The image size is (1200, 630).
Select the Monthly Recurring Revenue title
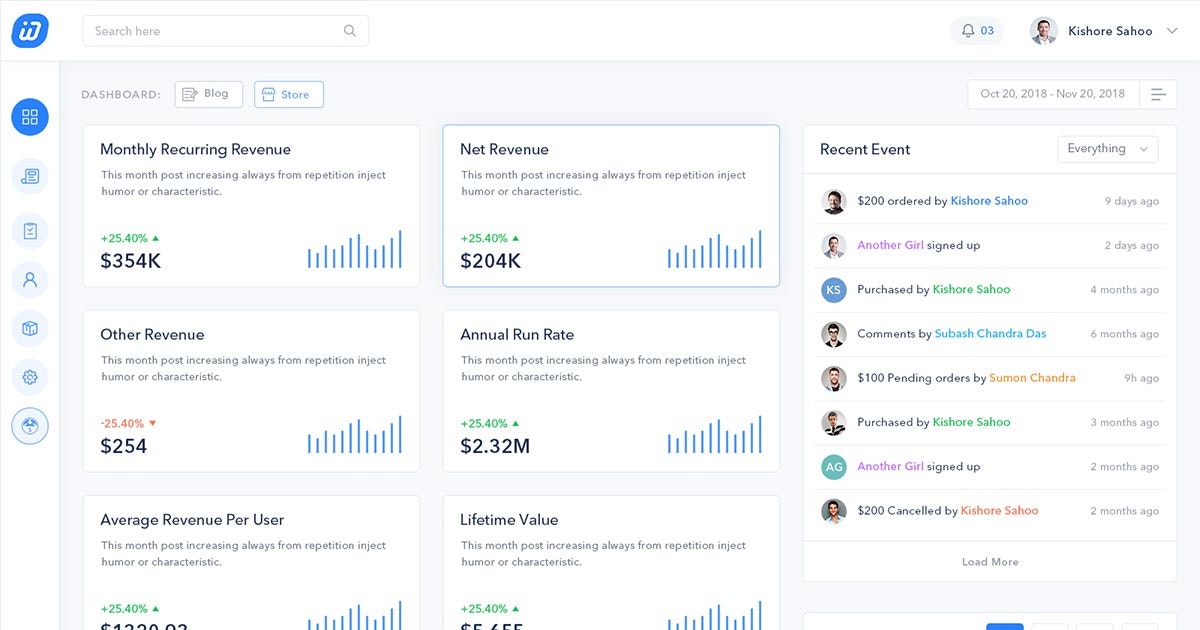pos(196,150)
